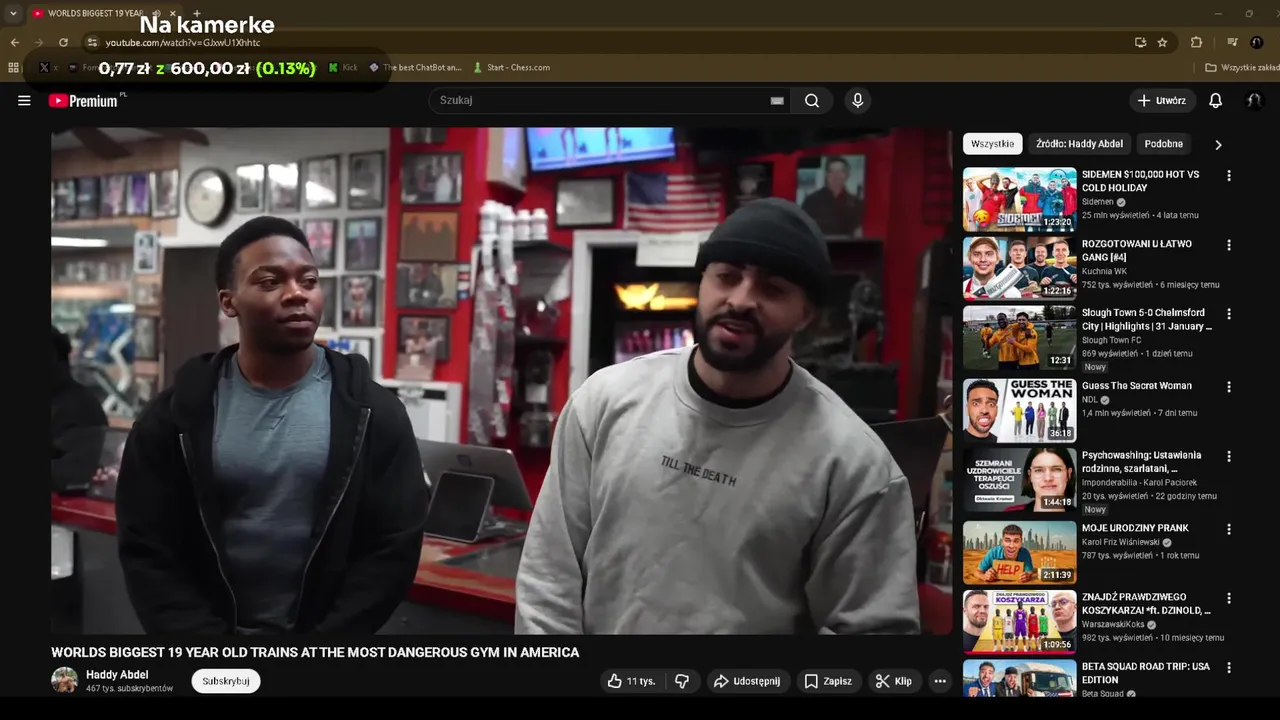Image resolution: width=1280 pixels, height=720 pixels.
Task: Open ZNAJDŹ PRAWDZIWEGO KOSZYKARZA thumbnail
Action: click(x=1019, y=621)
